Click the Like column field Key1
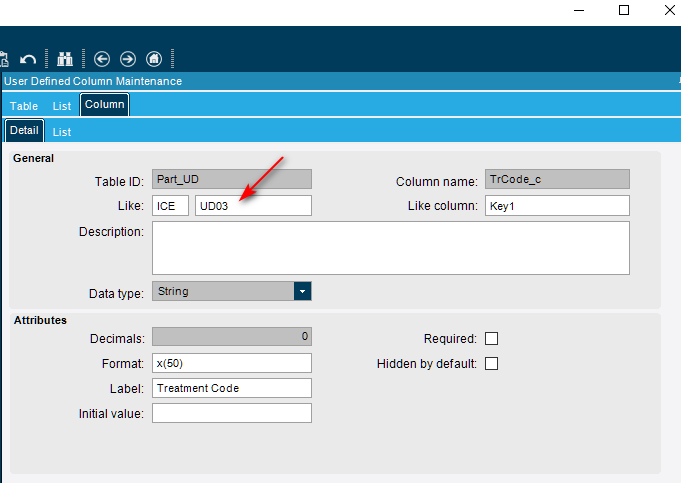The height and width of the screenshot is (483, 681). pos(557,205)
